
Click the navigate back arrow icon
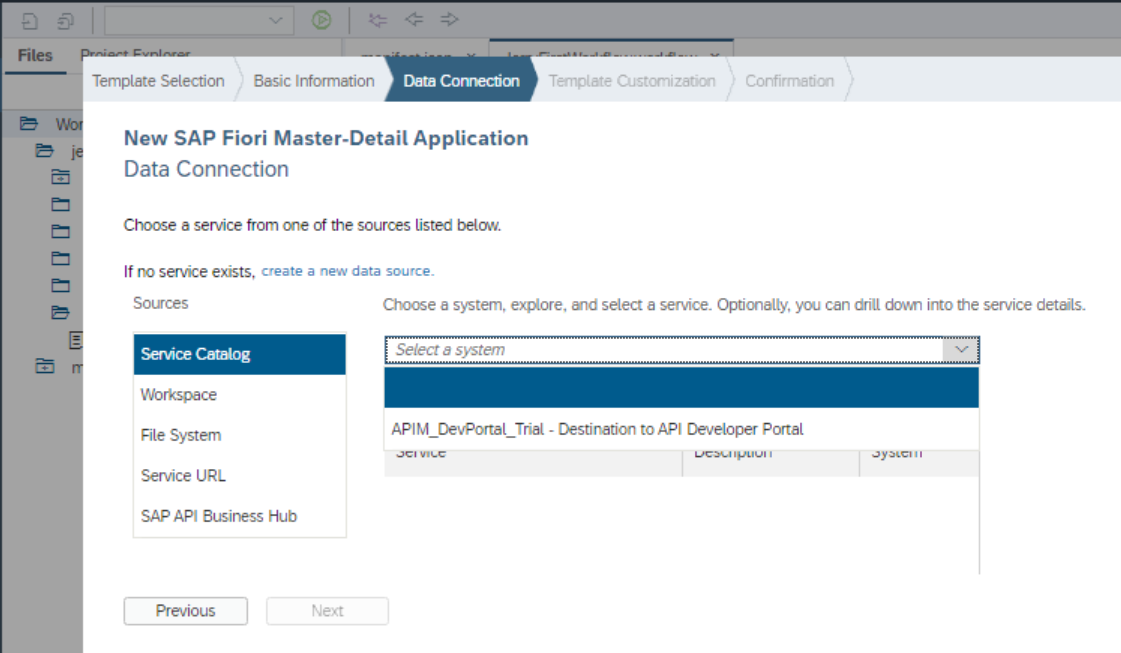coord(414,19)
